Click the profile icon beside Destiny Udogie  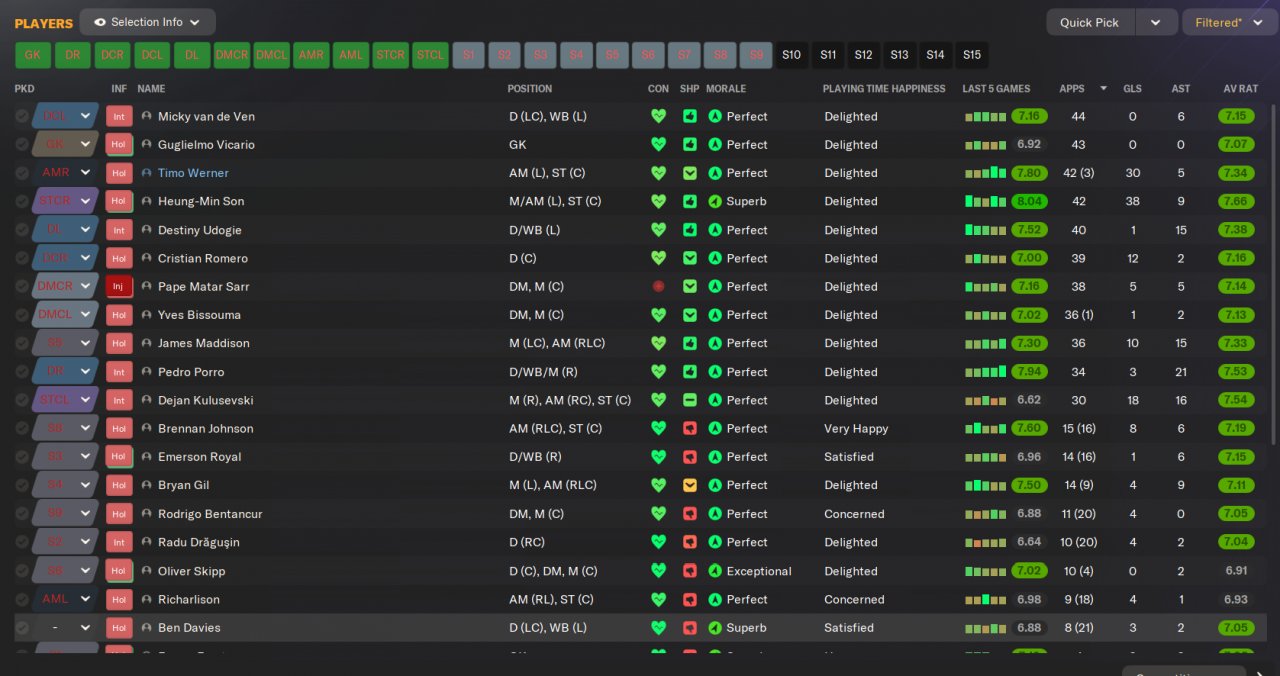coord(146,230)
